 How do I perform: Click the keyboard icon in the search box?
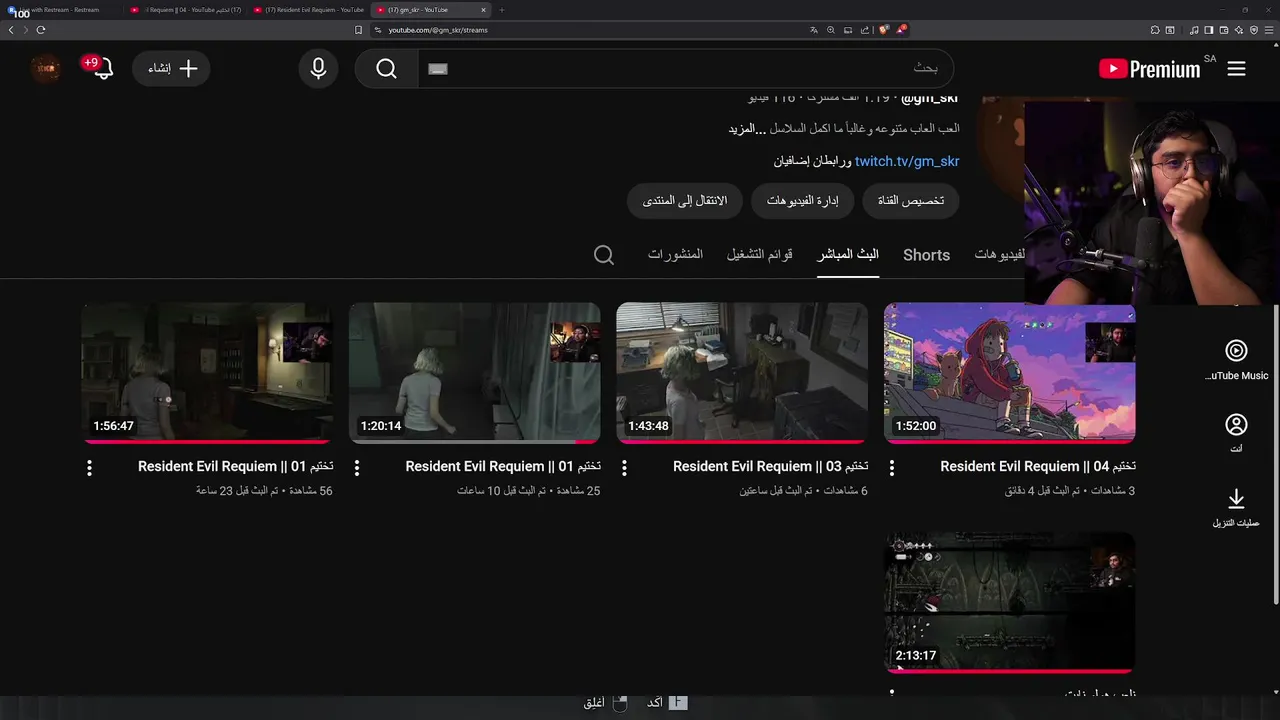(438, 69)
